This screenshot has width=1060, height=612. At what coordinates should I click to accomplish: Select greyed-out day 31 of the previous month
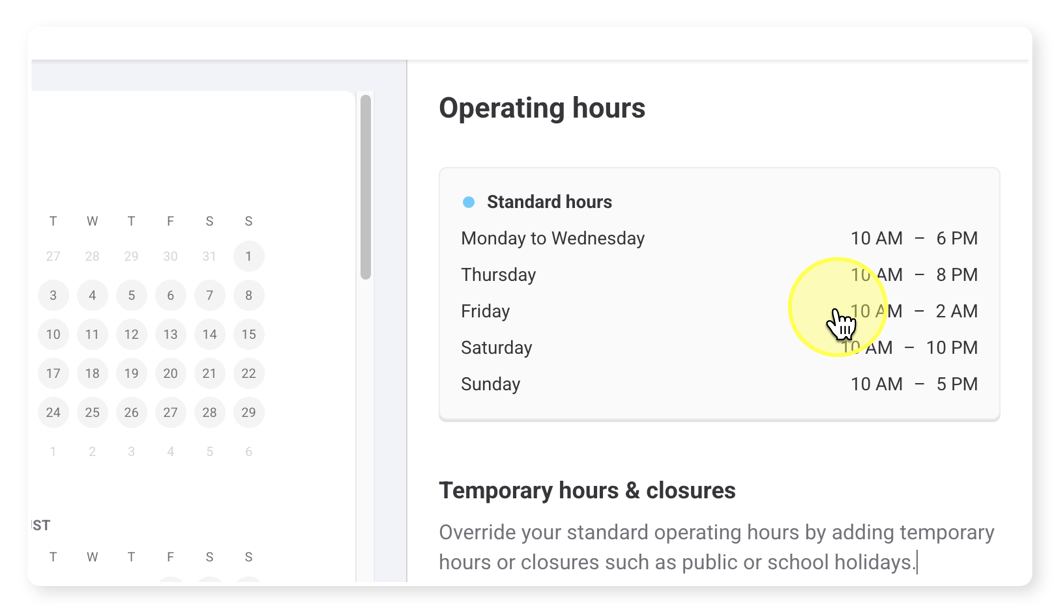click(x=210, y=256)
